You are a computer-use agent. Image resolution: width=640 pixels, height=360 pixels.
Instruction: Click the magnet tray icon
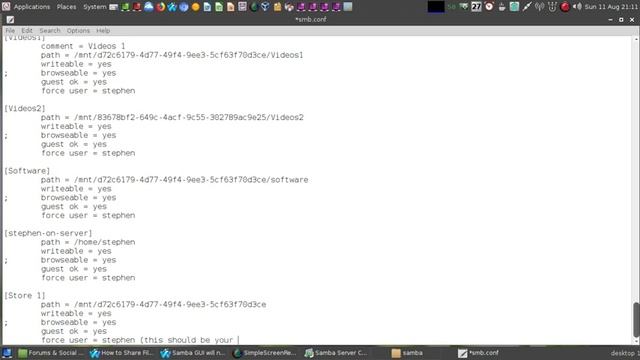(552, 7)
